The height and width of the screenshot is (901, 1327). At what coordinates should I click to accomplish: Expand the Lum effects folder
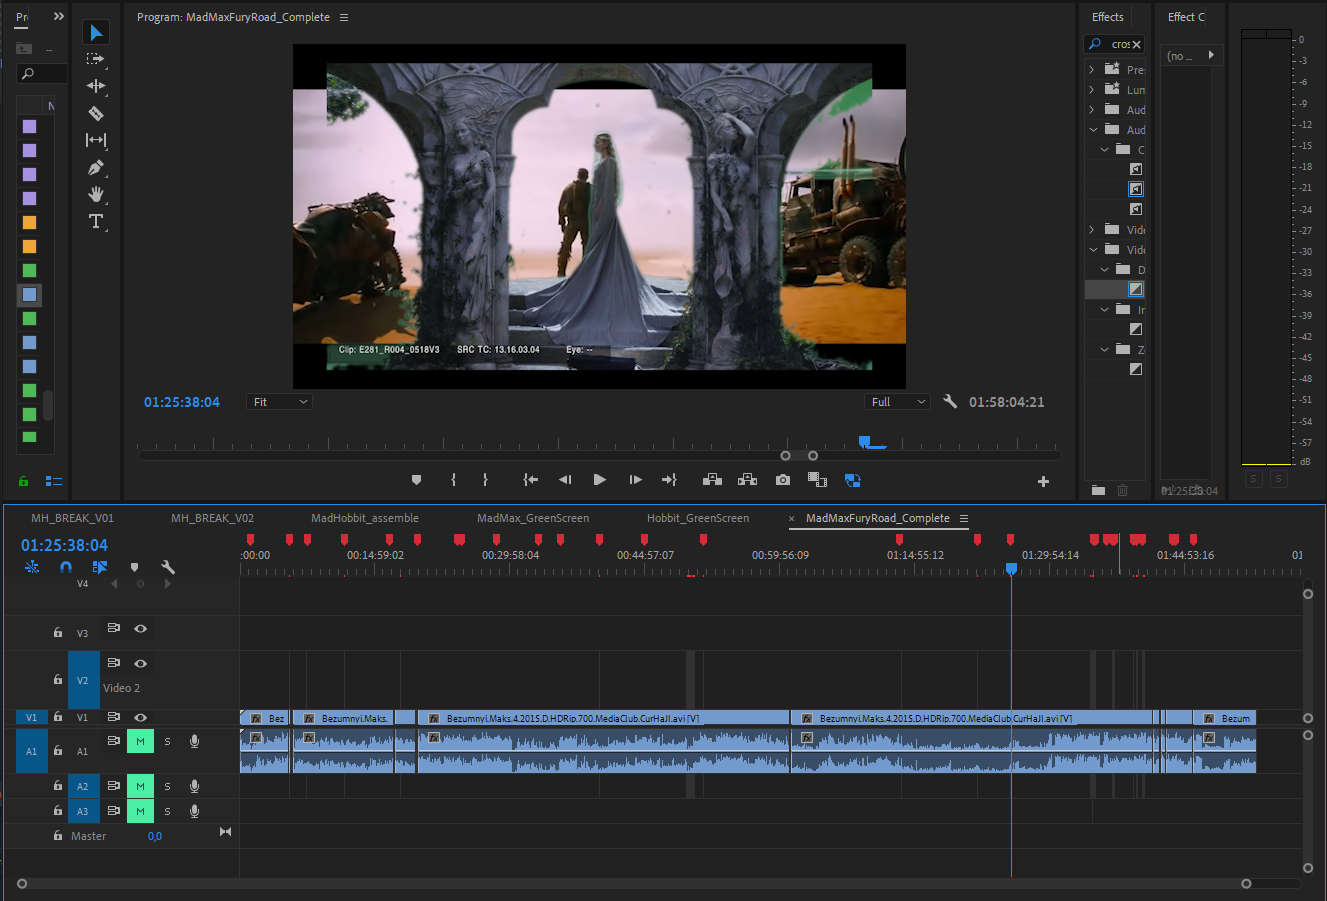pyautogui.click(x=1092, y=89)
